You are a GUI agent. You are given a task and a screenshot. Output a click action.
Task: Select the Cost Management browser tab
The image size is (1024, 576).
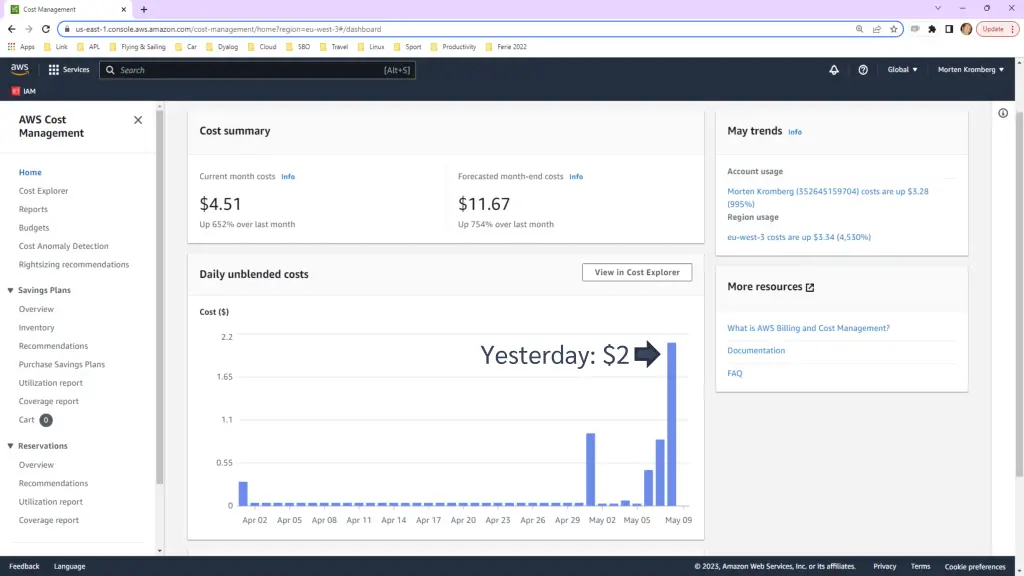67,9
